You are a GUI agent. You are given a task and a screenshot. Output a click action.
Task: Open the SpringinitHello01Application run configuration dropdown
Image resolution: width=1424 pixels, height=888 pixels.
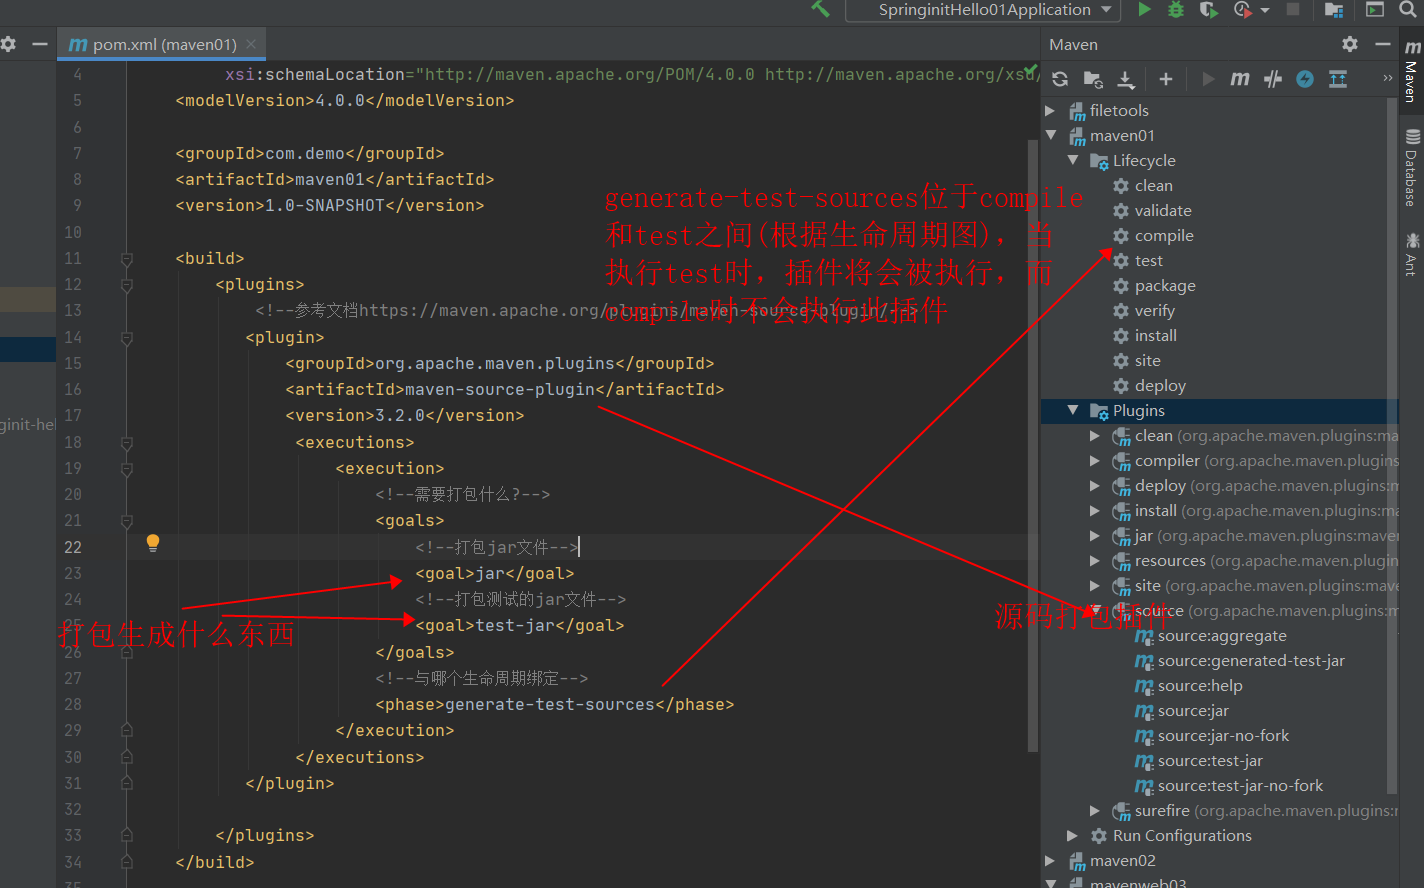pyautogui.click(x=983, y=10)
